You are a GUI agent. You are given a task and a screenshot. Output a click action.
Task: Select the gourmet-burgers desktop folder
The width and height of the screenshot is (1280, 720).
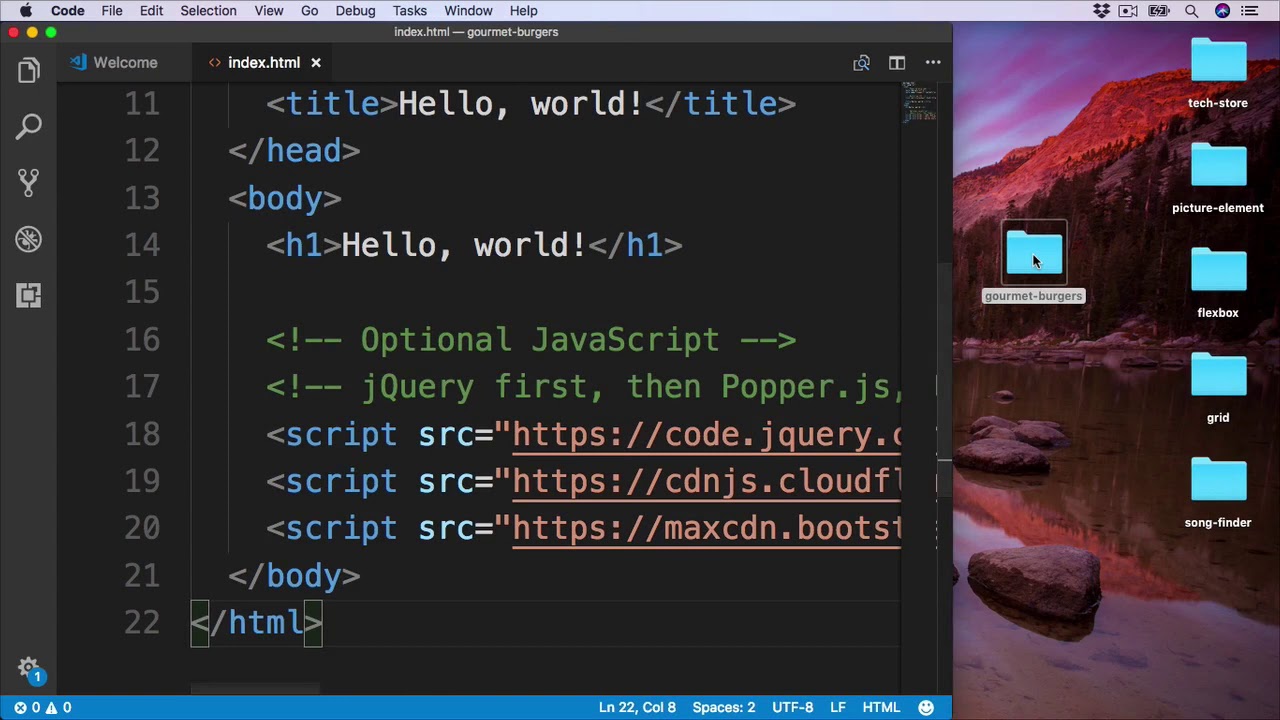click(x=1034, y=263)
